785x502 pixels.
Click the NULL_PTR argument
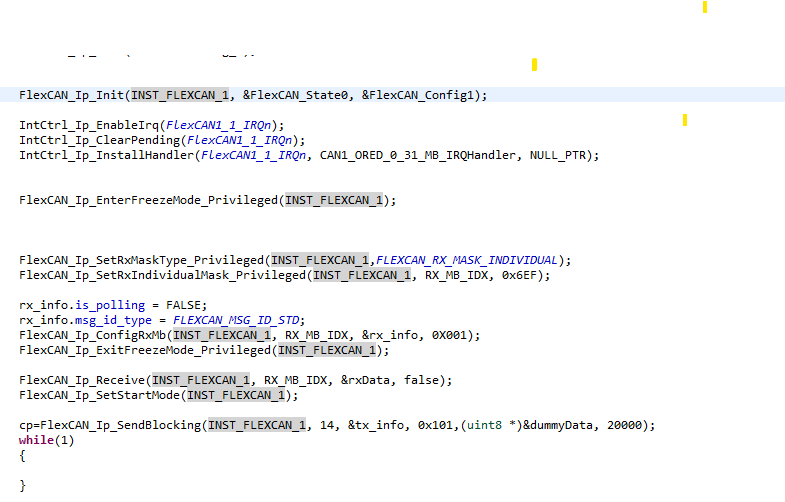click(x=558, y=155)
